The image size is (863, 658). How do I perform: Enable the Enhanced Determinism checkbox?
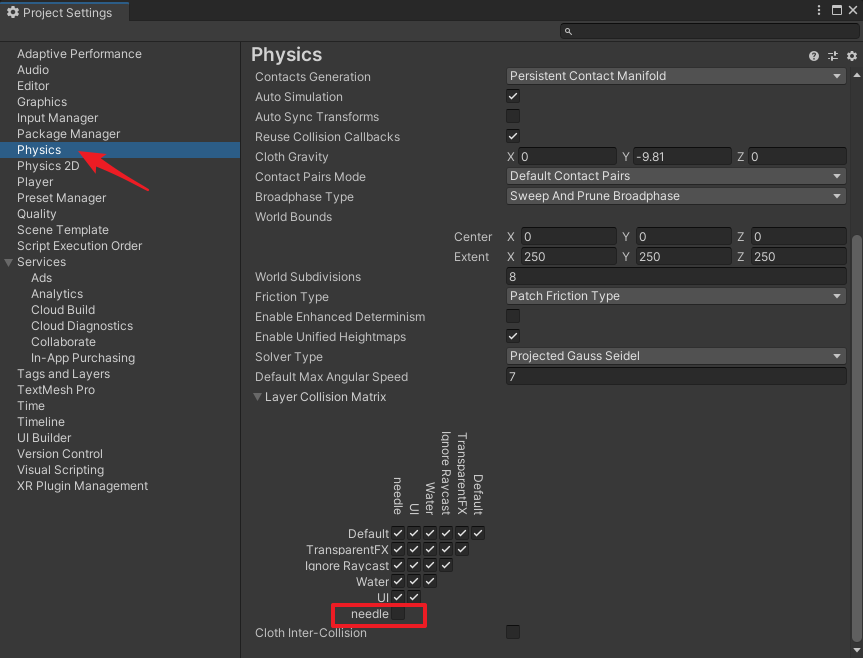(513, 316)
